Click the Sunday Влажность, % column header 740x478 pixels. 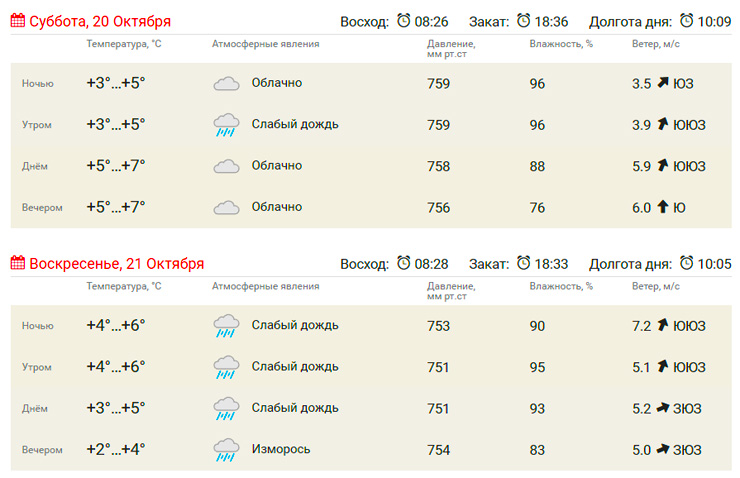561,286
